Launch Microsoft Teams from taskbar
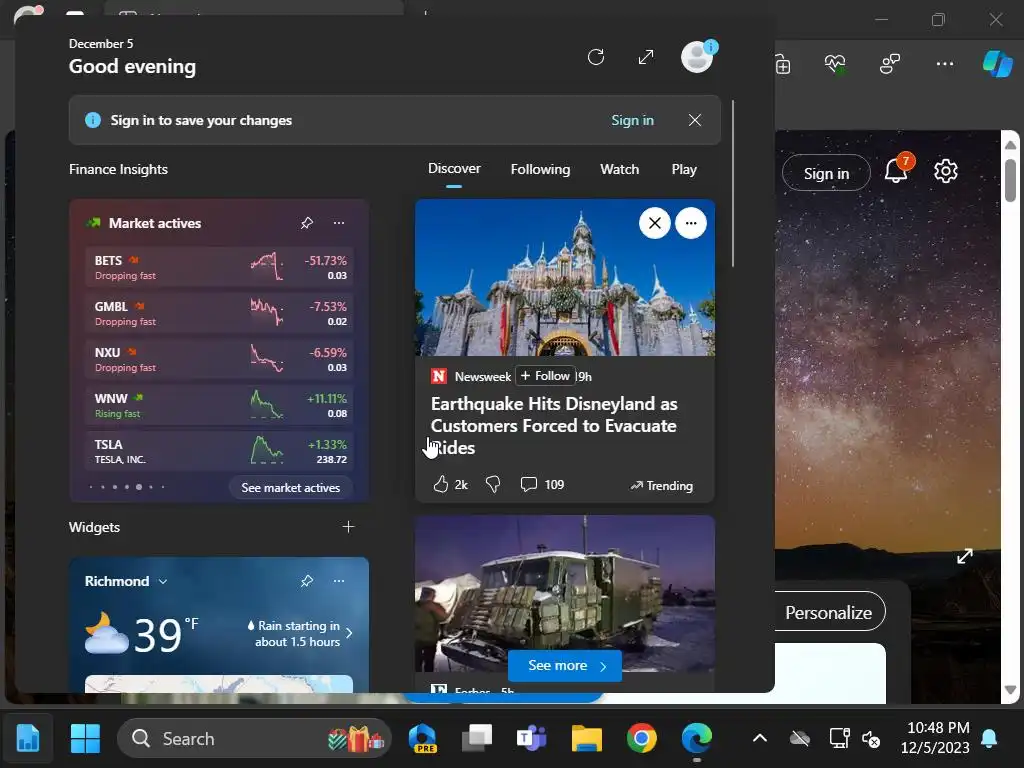The height and width of the screenshot is (768, 1024). 532,739
